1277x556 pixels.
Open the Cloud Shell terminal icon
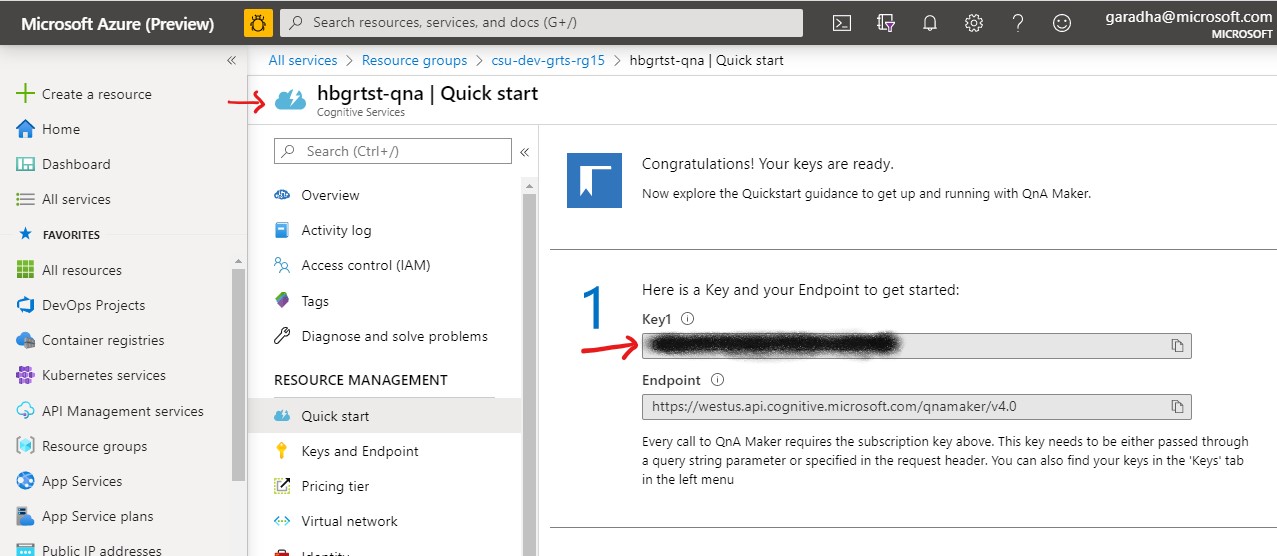pyautogui.click(x=842, y=23)
